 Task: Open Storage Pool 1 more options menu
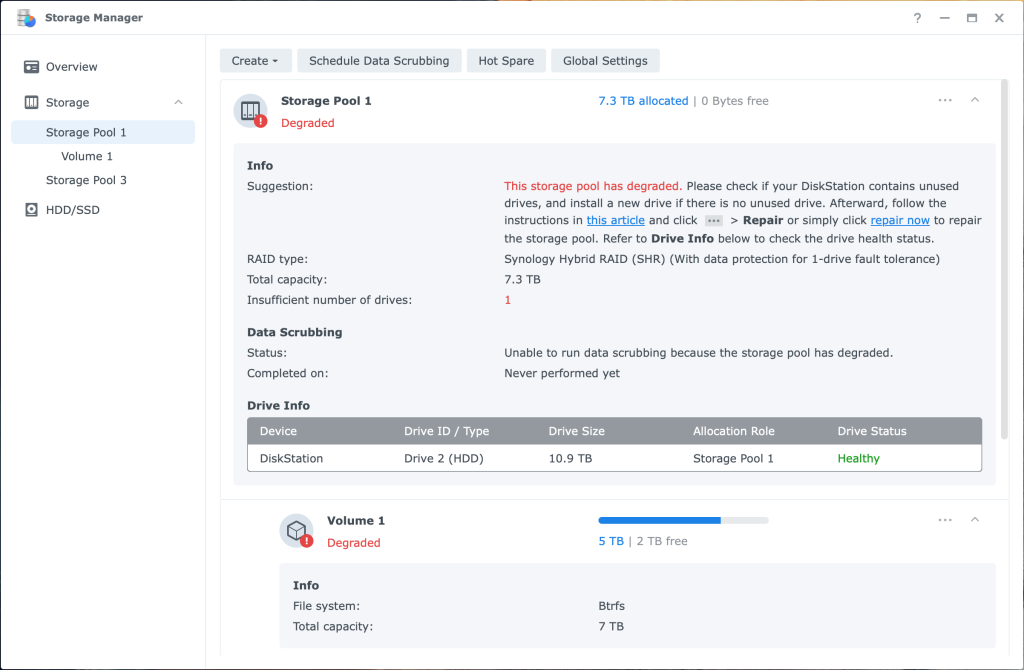[x=945, y=100]
